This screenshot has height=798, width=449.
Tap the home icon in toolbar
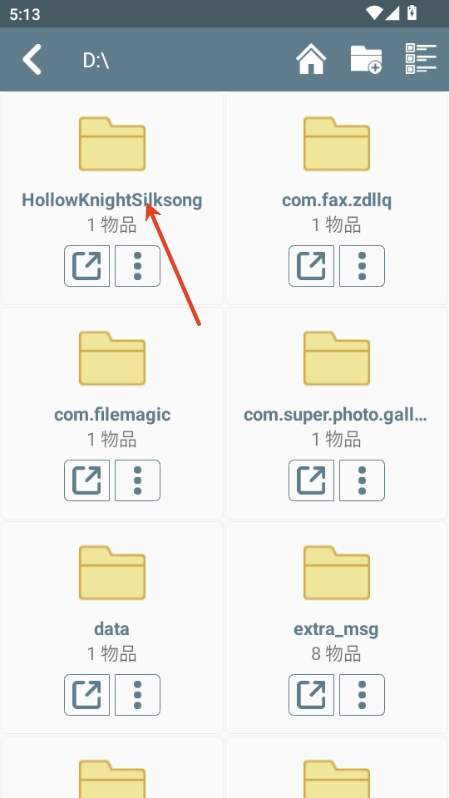[311, 60]
